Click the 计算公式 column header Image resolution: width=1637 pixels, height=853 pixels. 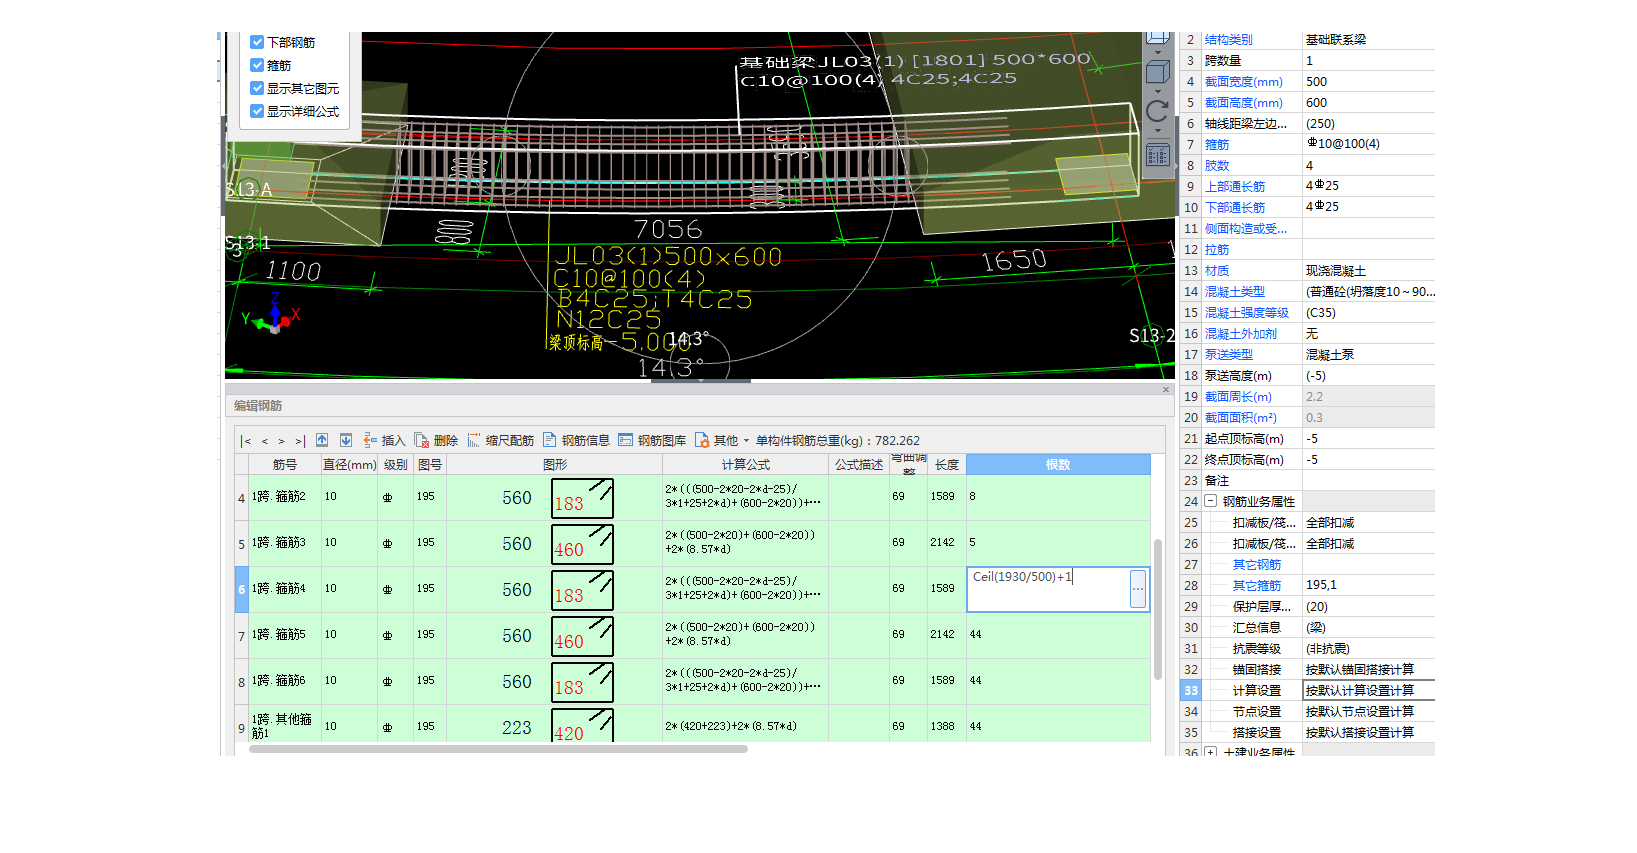(x=746, y=464)
